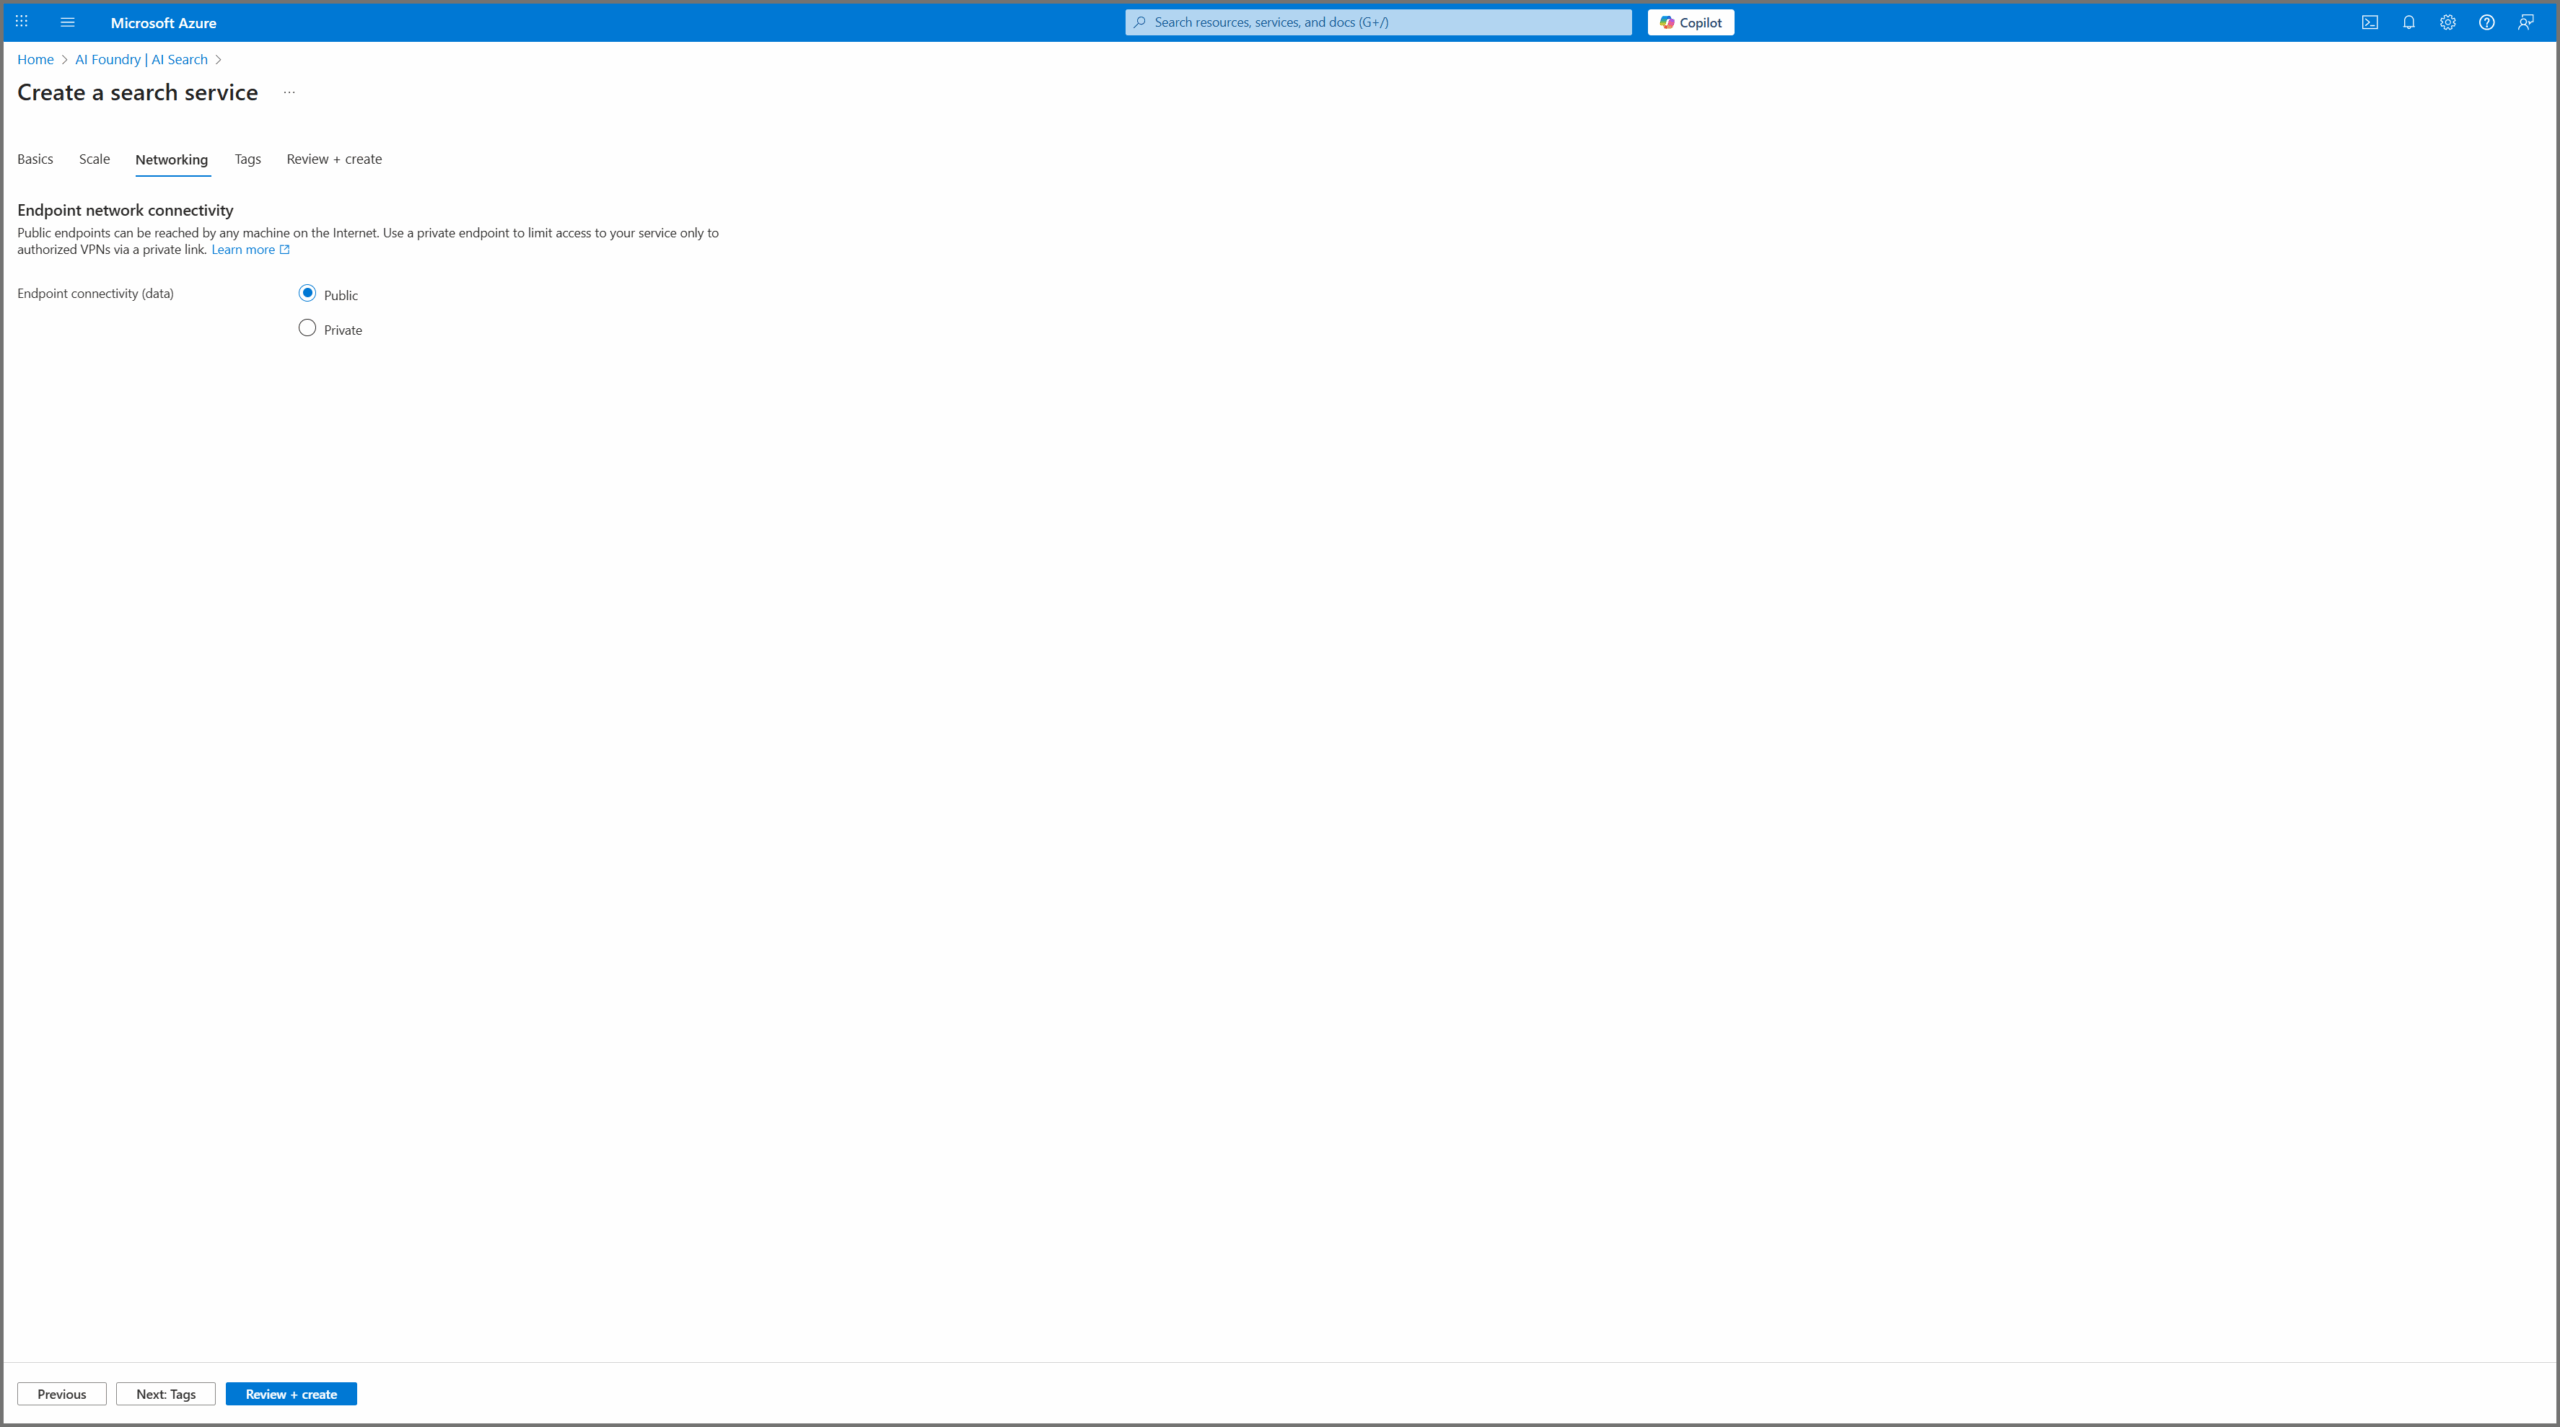Image resolution: width=2560 pixels, height=1427 pixels.
Task: Open the Azure portal hamburger menu
Action: pos(67,22)
